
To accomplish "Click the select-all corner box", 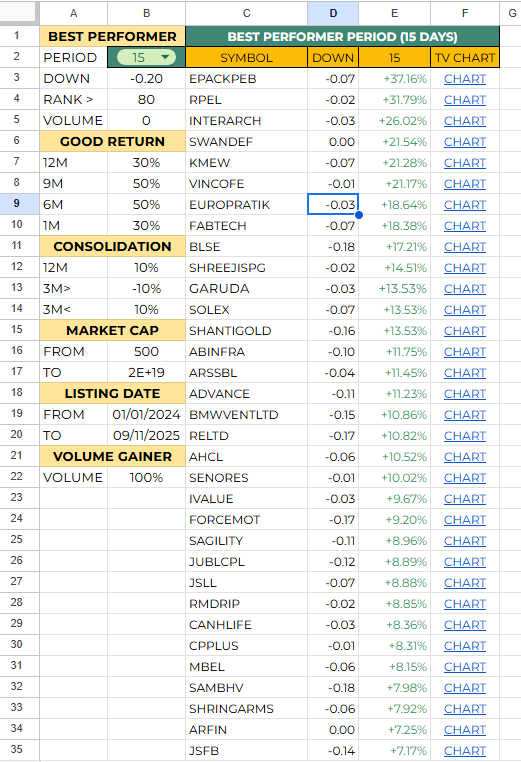I will tap(19, 13).
